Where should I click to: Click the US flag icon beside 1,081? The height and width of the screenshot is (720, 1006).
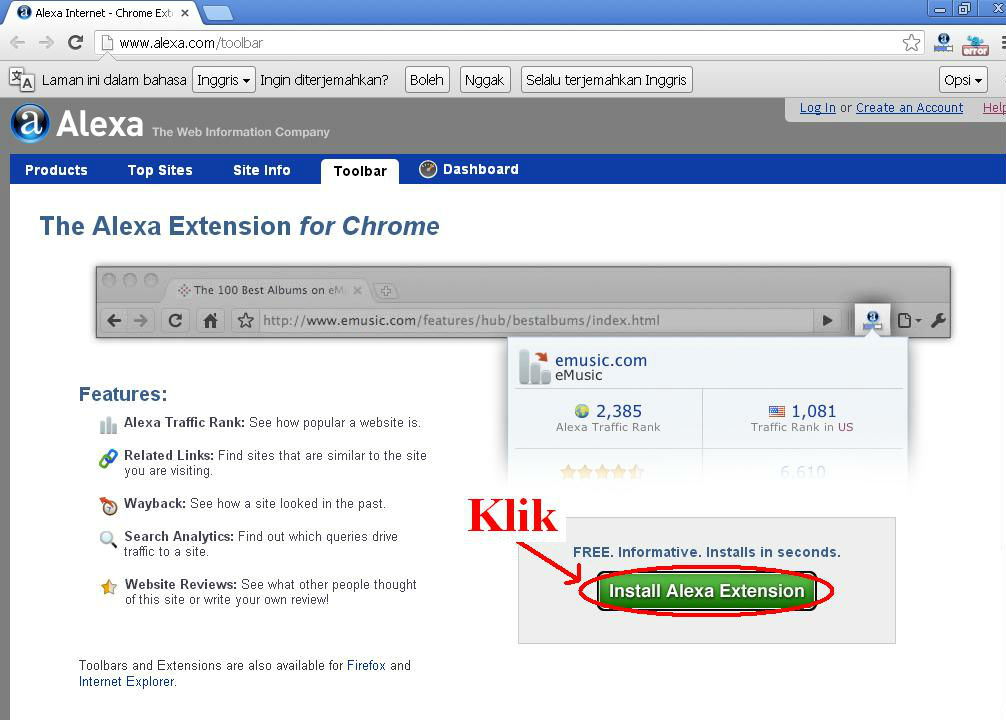776,411
